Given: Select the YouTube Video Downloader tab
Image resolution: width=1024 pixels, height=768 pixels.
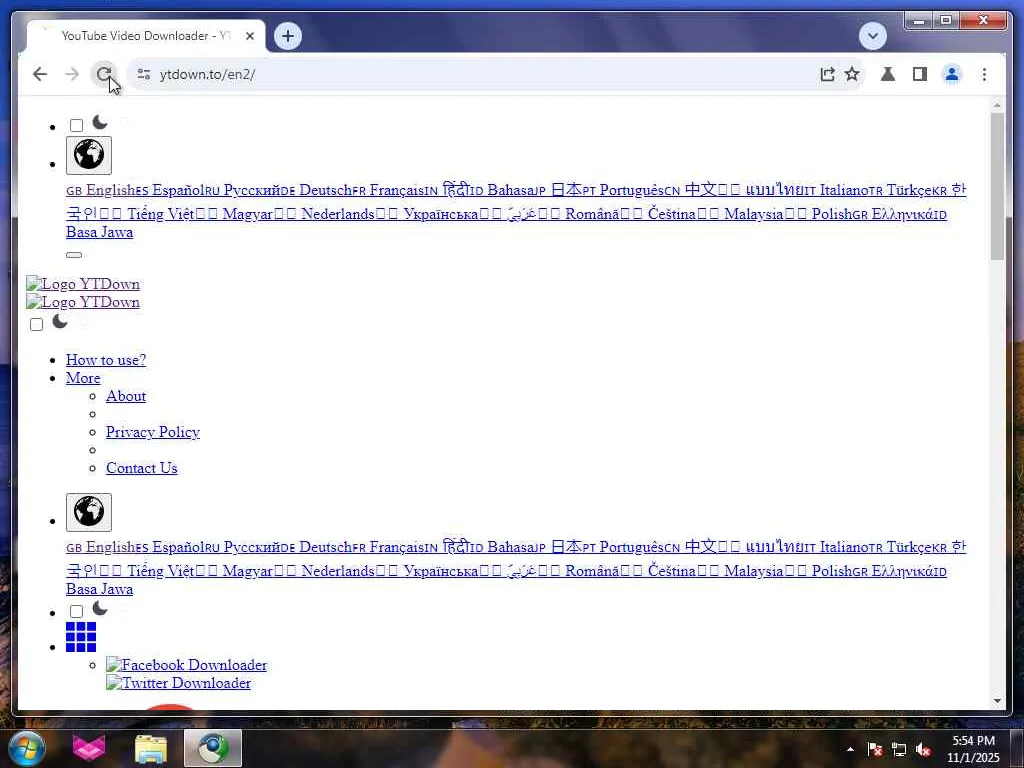Looking at the screenshot, I should [146, 36].
